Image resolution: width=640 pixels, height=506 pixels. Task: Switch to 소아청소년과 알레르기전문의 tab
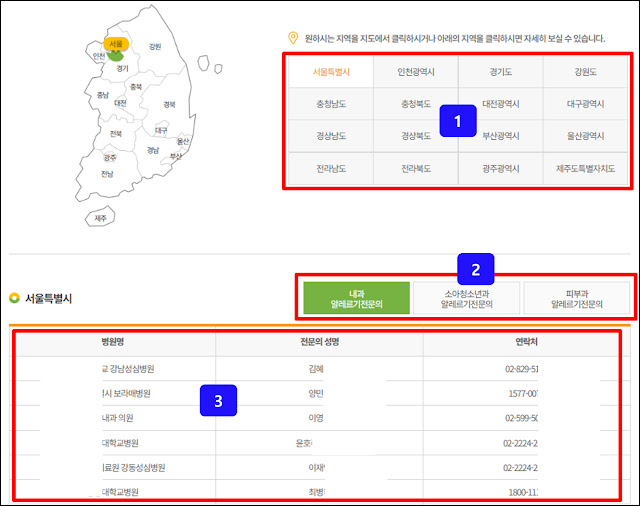(x=467, y=298)
